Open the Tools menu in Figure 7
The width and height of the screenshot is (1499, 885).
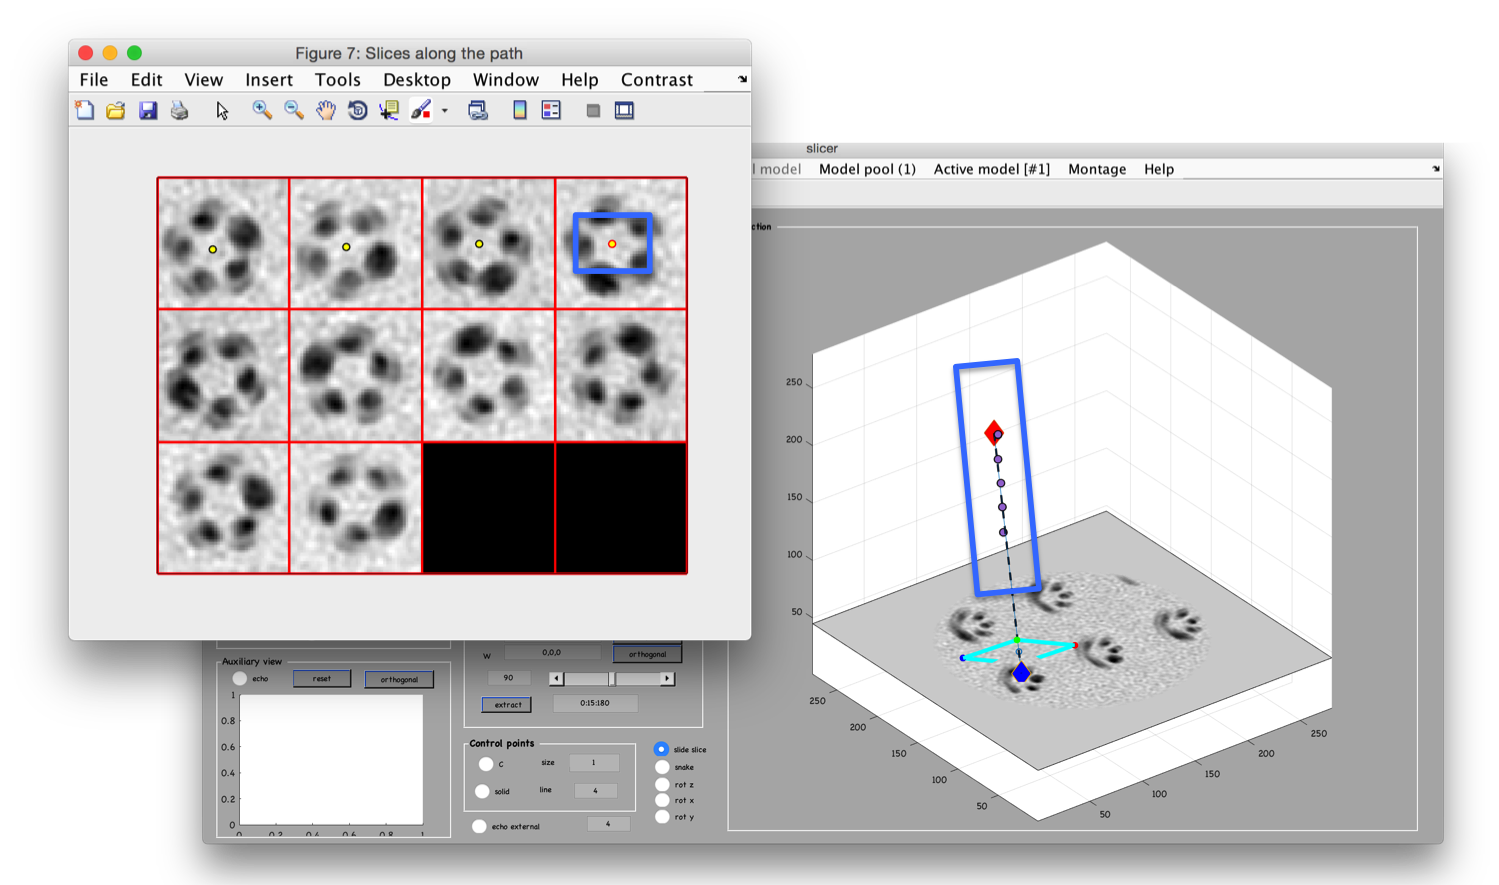tap(338, 80)
